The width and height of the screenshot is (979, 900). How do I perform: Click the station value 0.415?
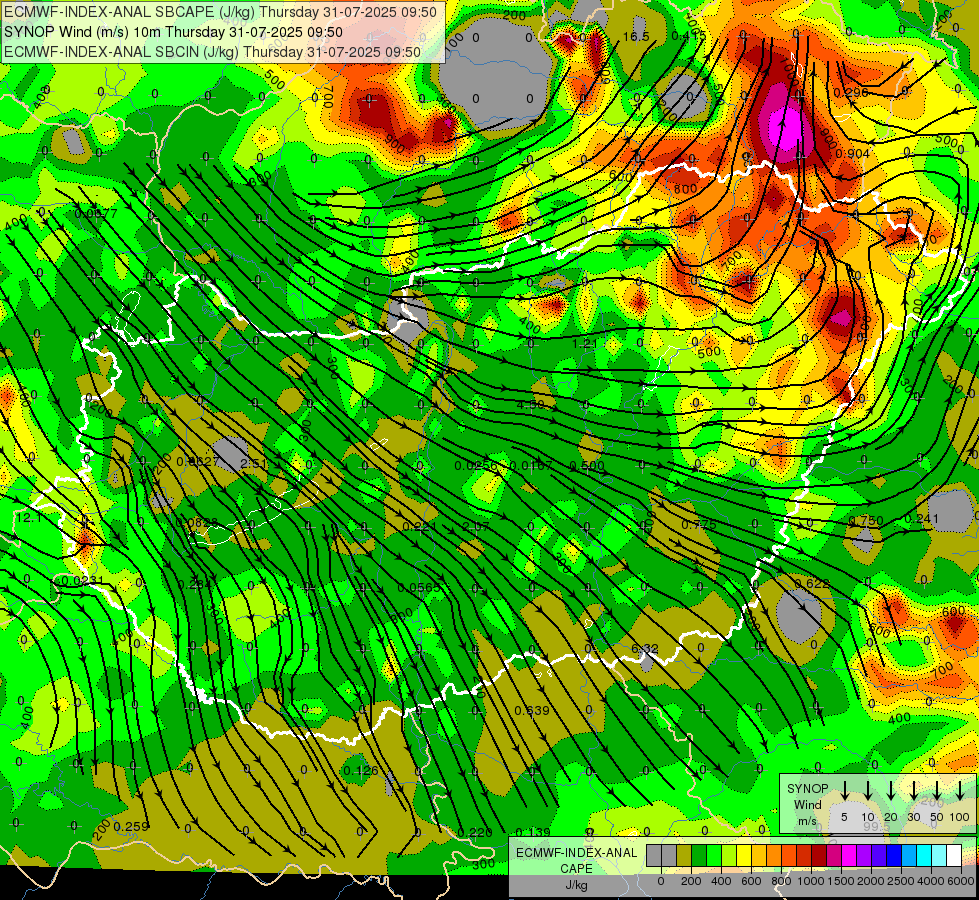[x=689, y=36]
